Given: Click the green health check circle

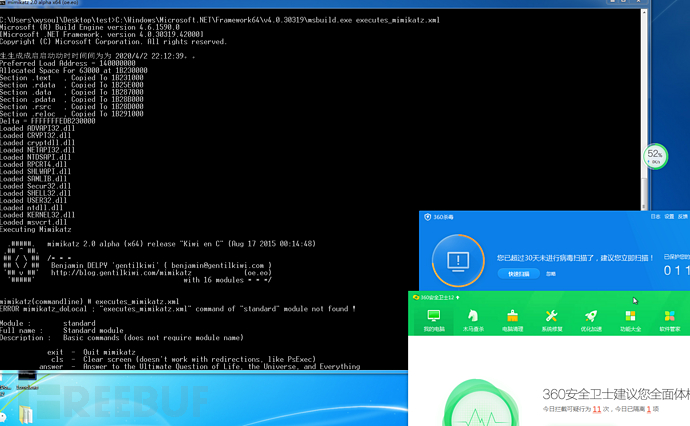Looking at the screenshot, I should click(x=480, y=405).
